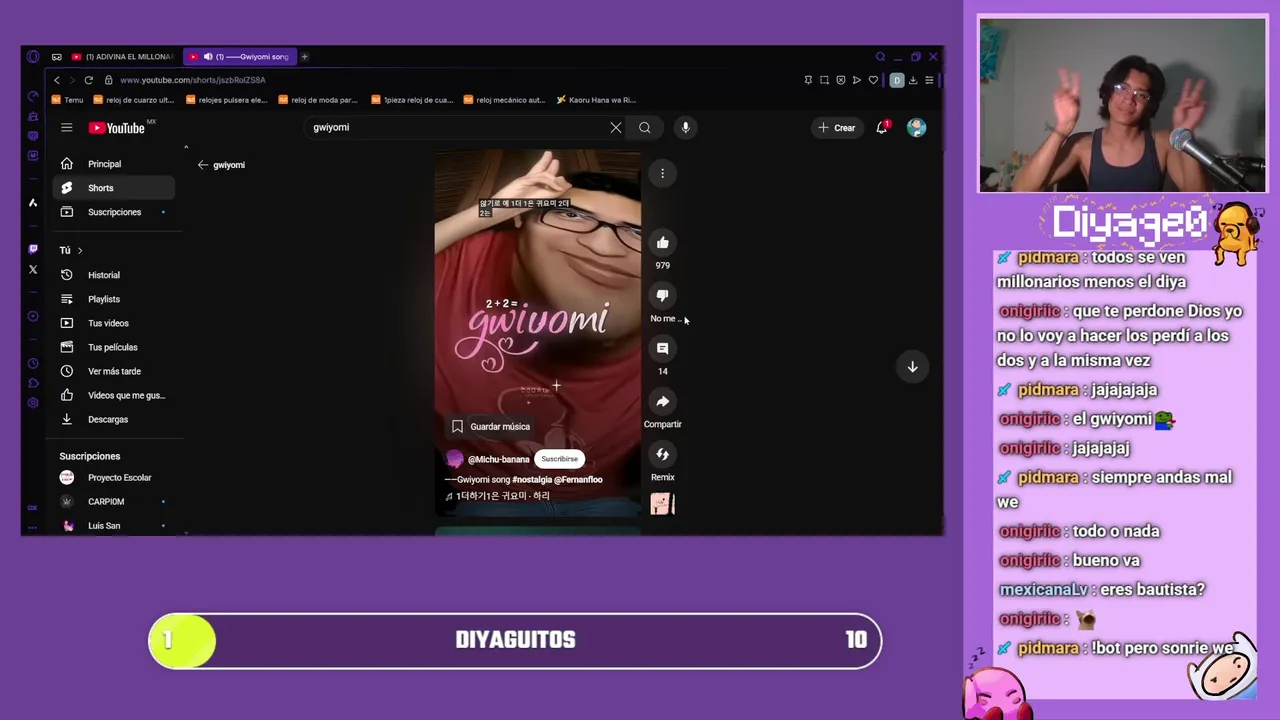Open Historial in sidebar
This screenshot has height=720, width=1280.
(113, 275)
